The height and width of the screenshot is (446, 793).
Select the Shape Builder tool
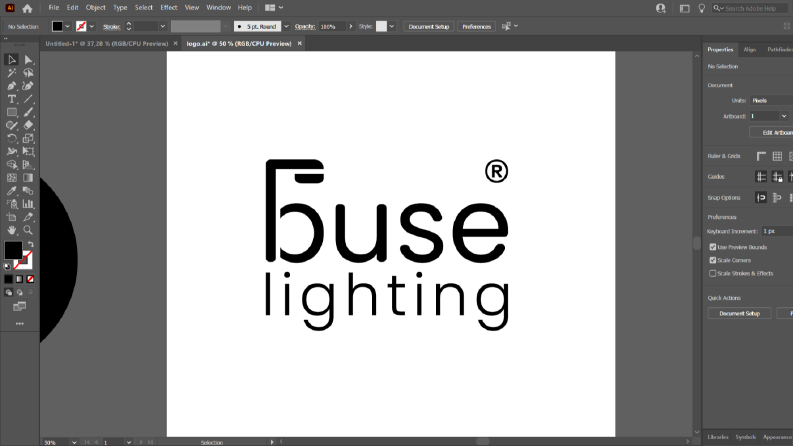pos(12,164)
